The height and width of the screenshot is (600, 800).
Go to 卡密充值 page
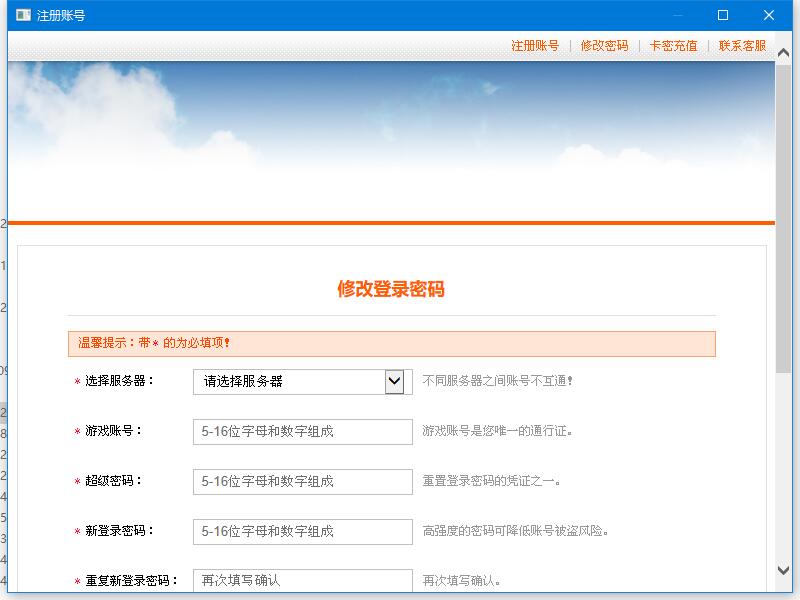pos(673,46)
